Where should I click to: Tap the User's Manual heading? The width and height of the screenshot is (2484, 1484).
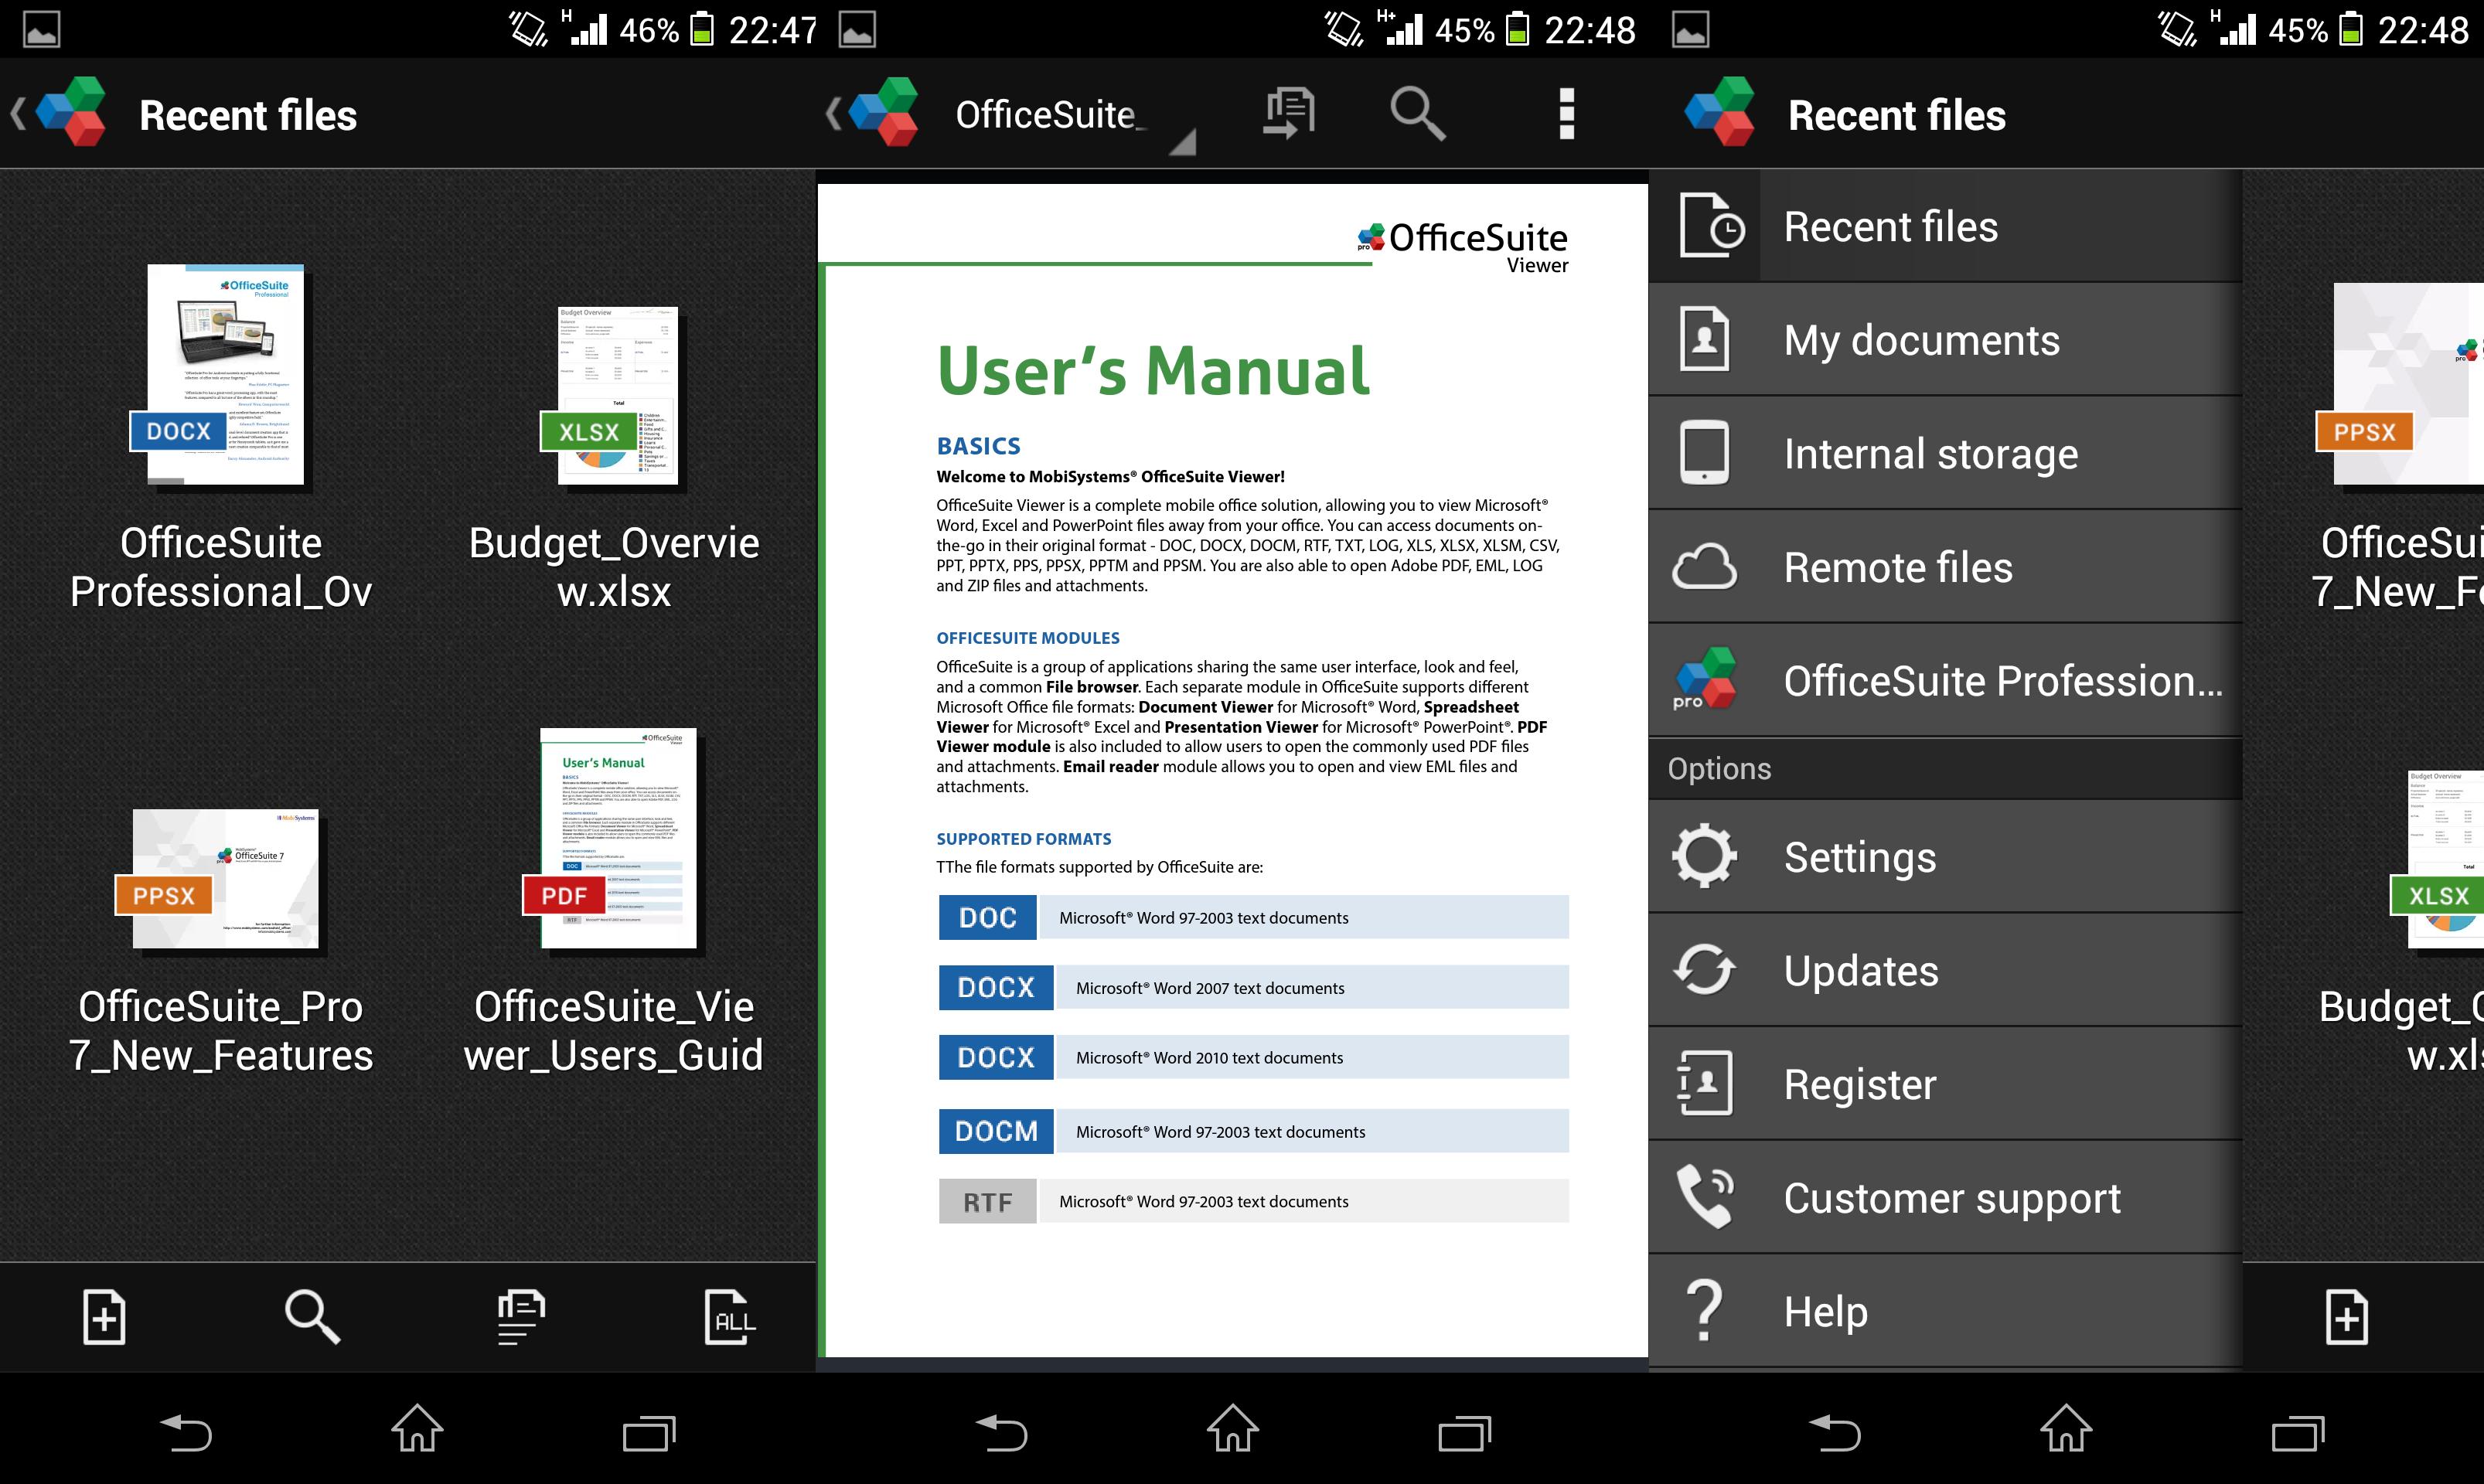(x=1153, y=370)
